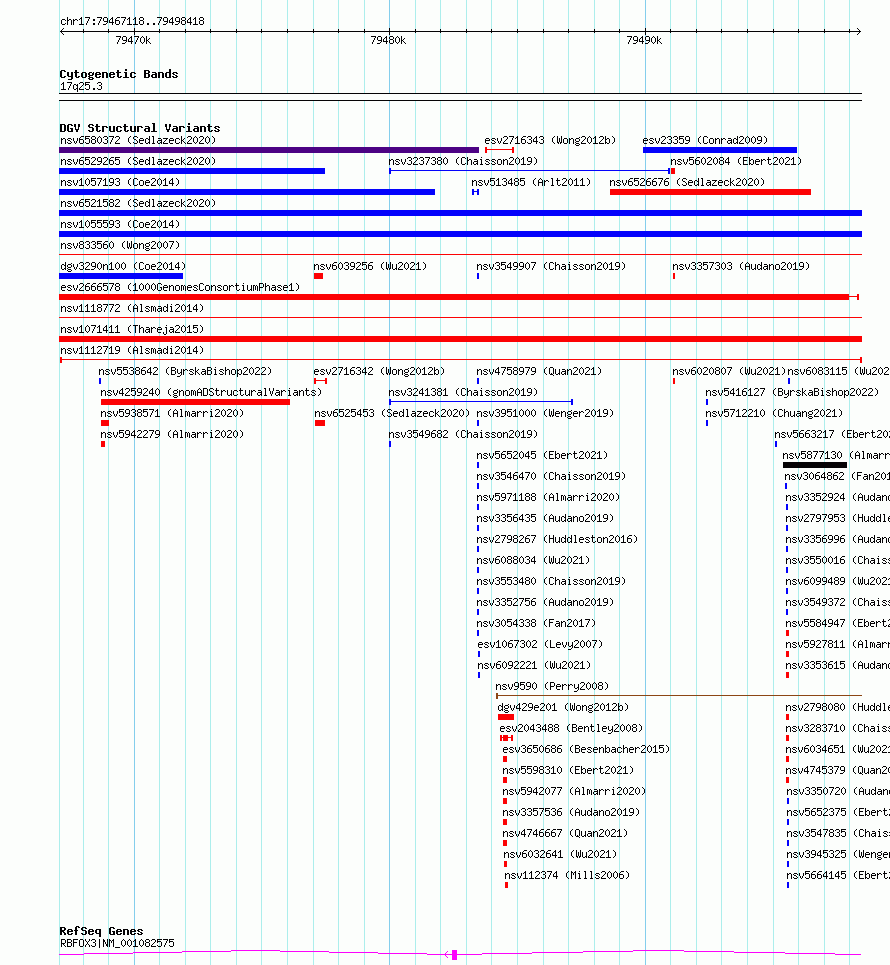Open nsv6525453 (Sedlazeck2020) variant
The height and width of the screenshot is (965, 890).
[392, 413]
